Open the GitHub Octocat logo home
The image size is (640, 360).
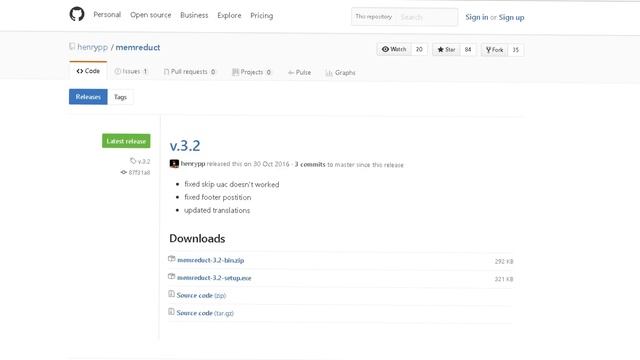point(77,14)
